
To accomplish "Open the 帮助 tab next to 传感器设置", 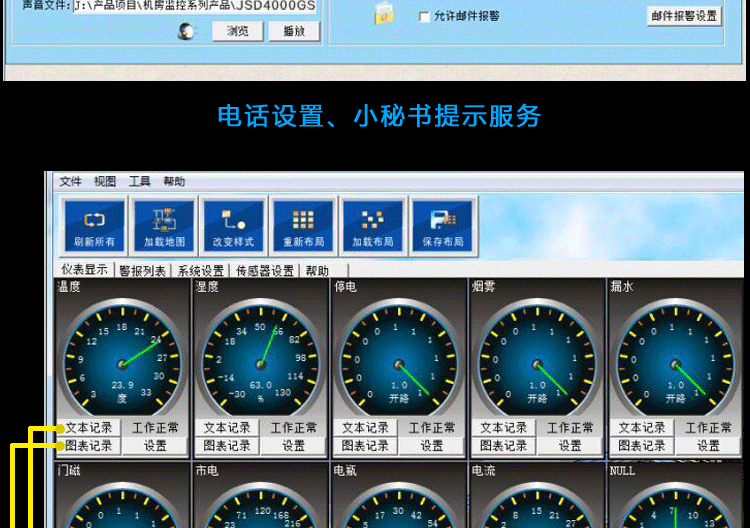I will click(x=318, y=271).
